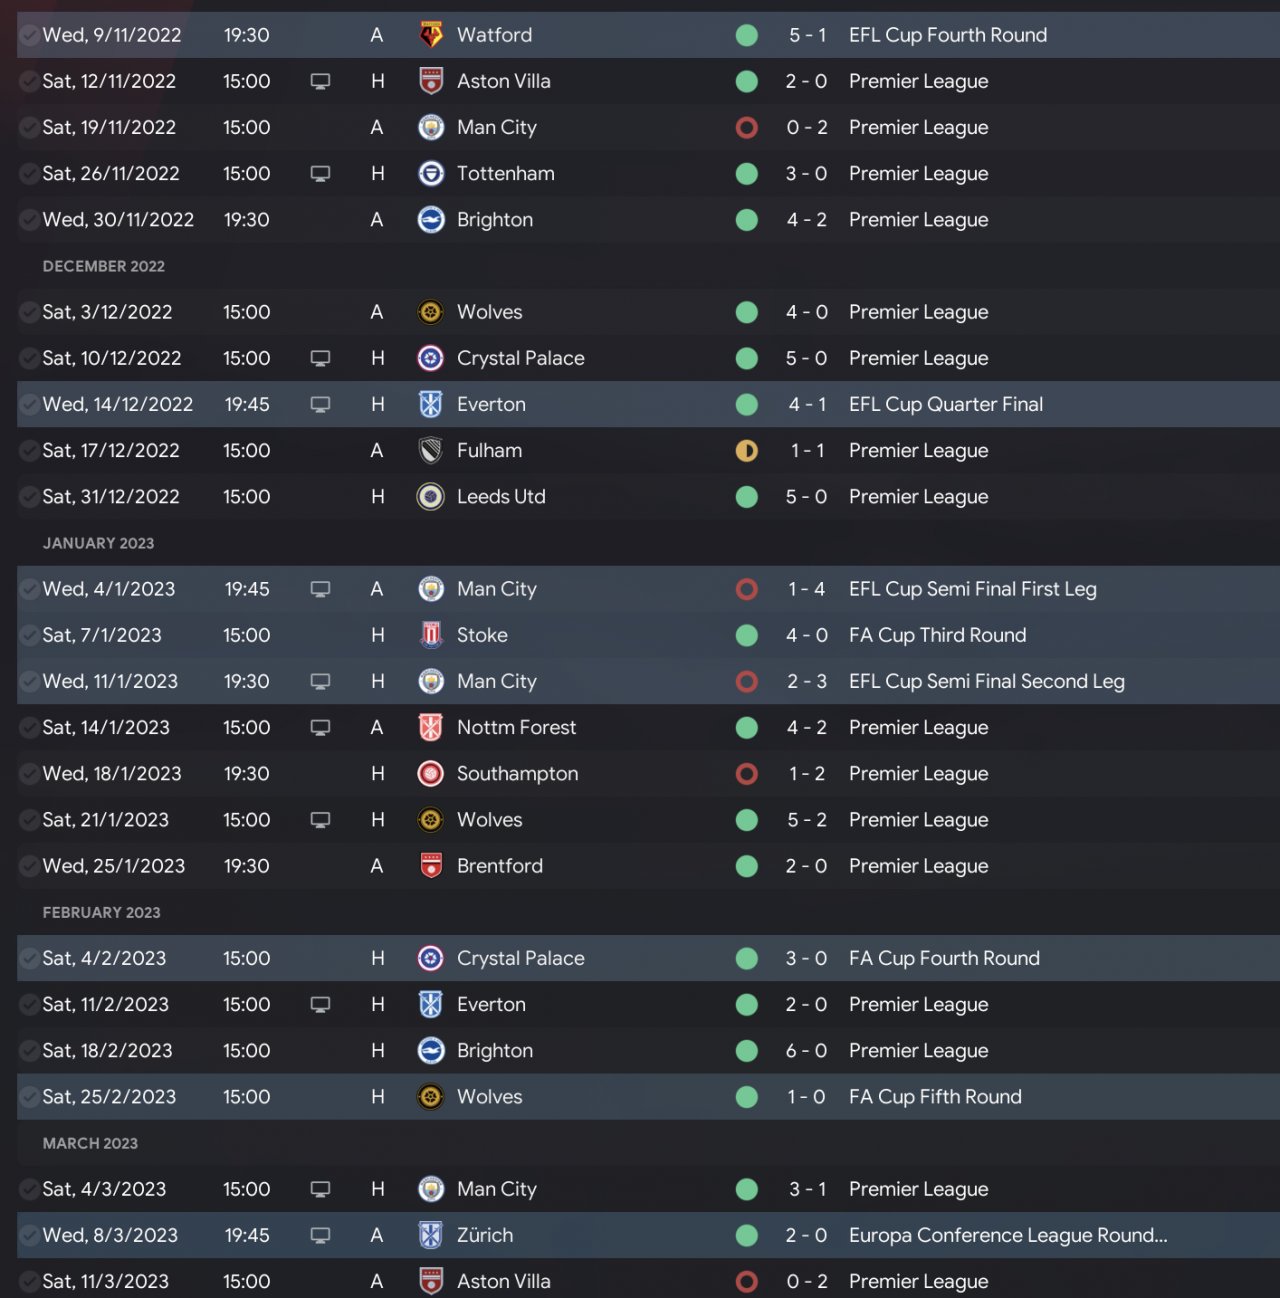Screen dimensions: 1280x1298
Task: Click TV icon on Nottm Forest fixture
Action: click(320, 728)
